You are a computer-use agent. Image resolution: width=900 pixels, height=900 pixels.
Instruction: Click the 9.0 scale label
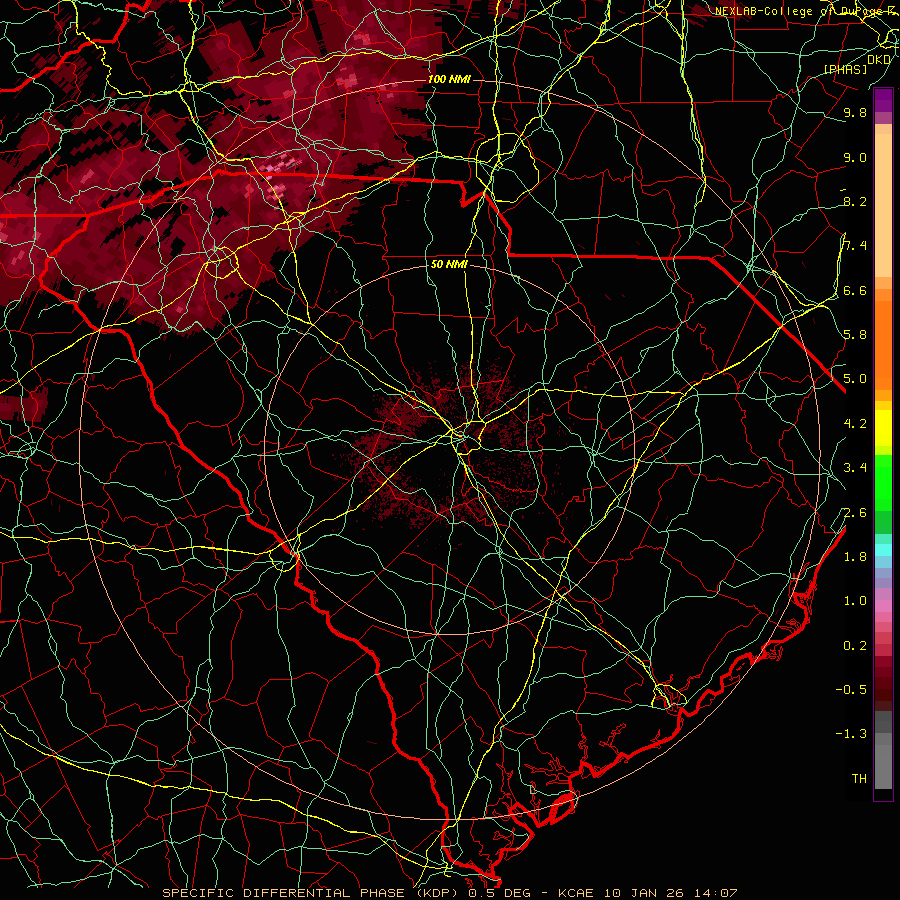point(855,157)
